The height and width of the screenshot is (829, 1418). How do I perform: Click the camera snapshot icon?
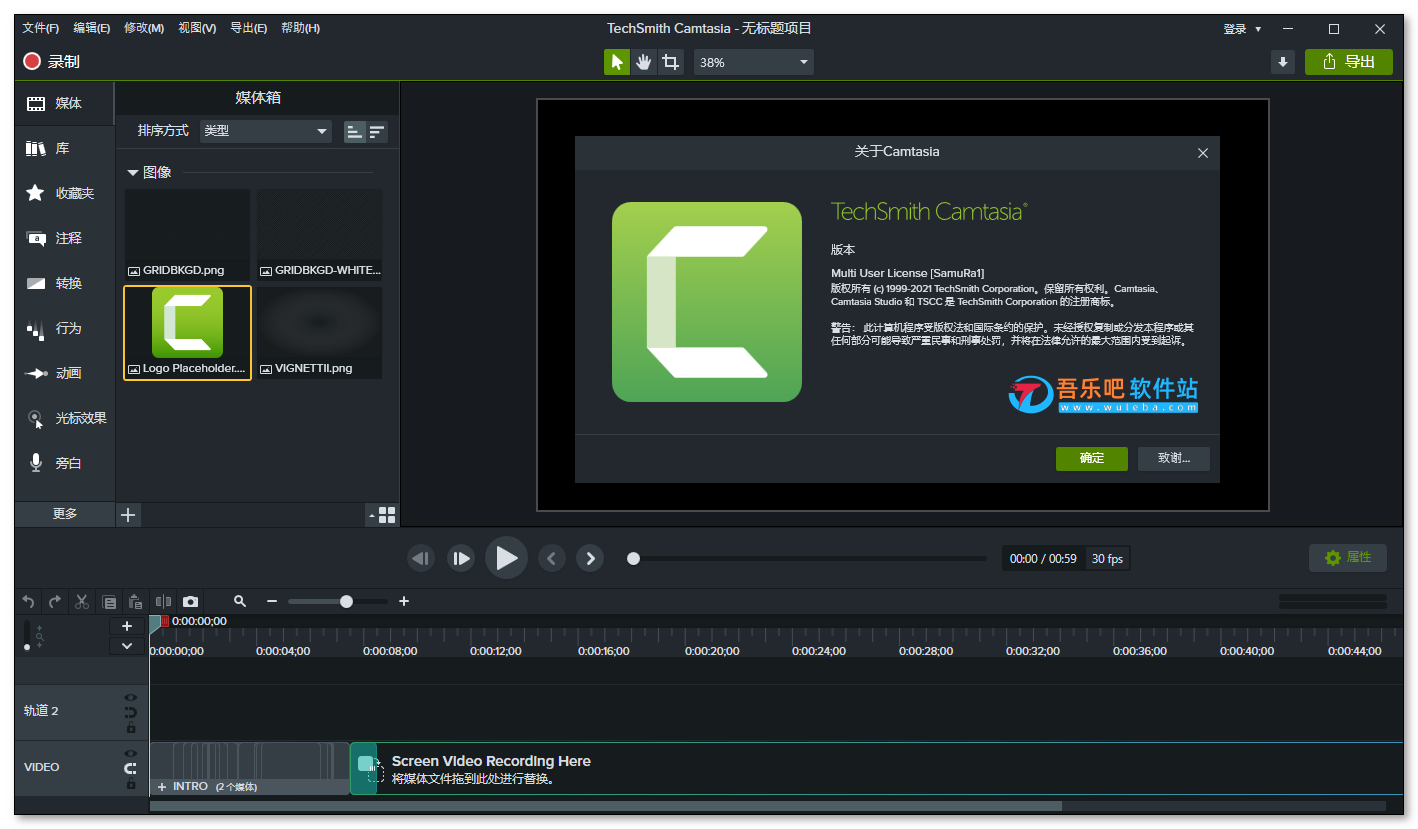[190, 601]
